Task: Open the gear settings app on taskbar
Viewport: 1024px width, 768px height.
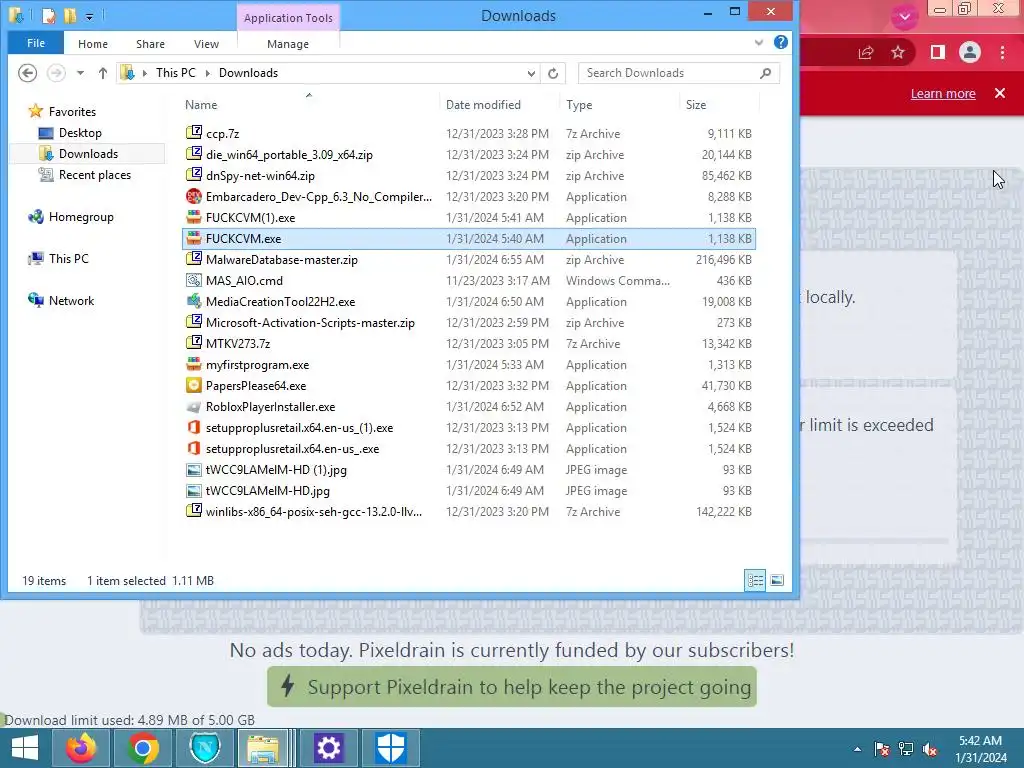Action: point(328,748)
